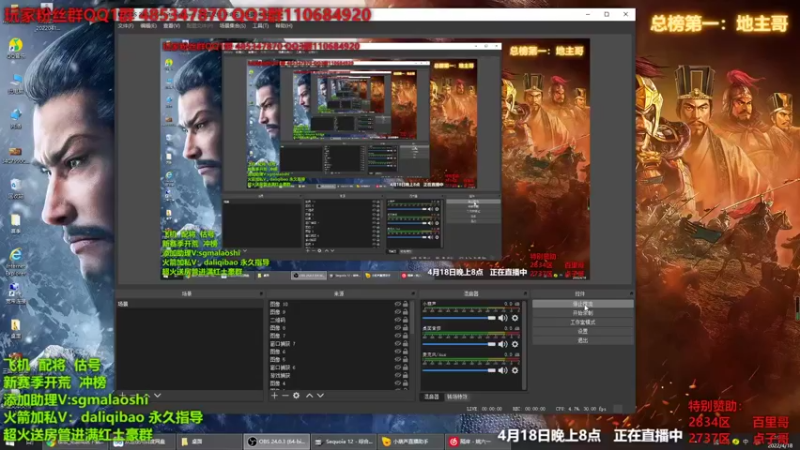800x450 pixels.
Task: Toggle visibility of source 图像 5
Action: pyautogui.click(x=397, y=360)
